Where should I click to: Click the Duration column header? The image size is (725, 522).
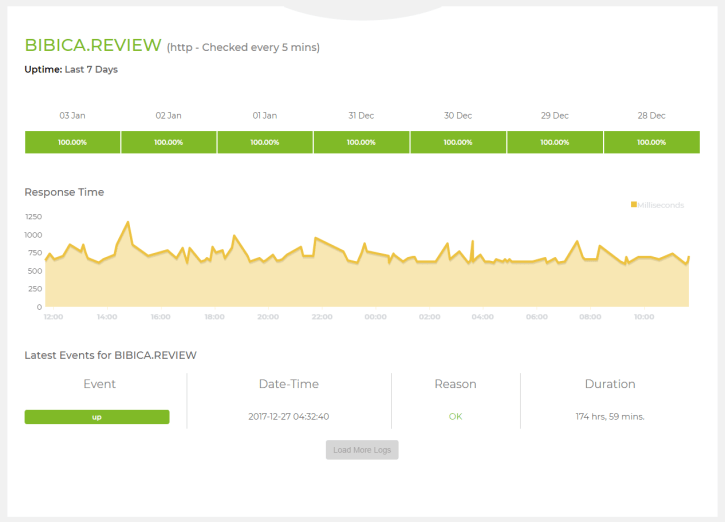[x=610, y=384]
